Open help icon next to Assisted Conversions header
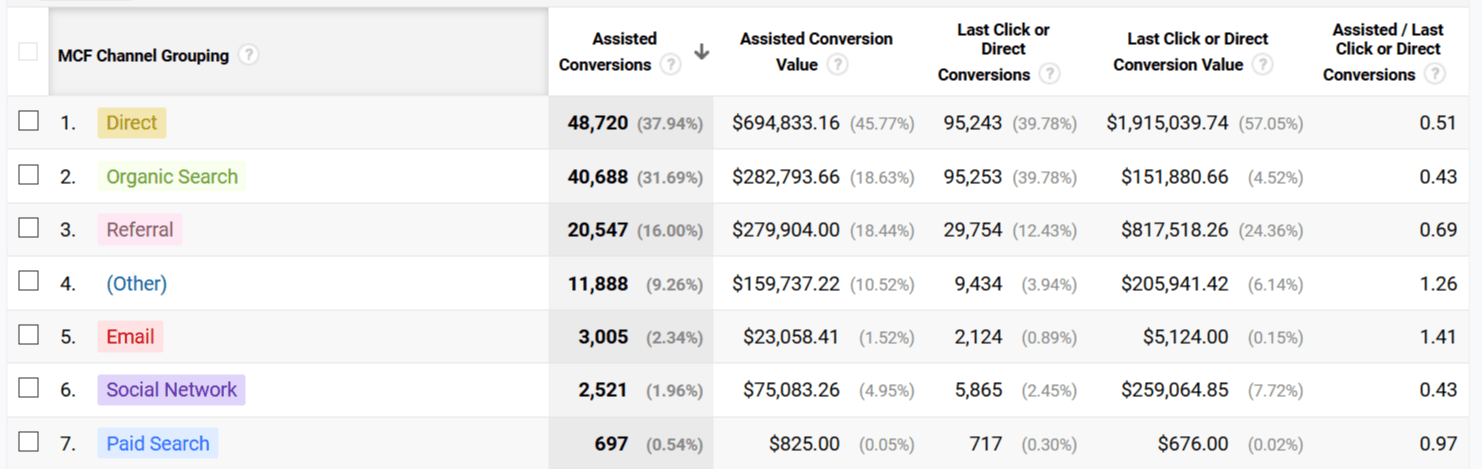1483x469 pixels. coord(671,64)
